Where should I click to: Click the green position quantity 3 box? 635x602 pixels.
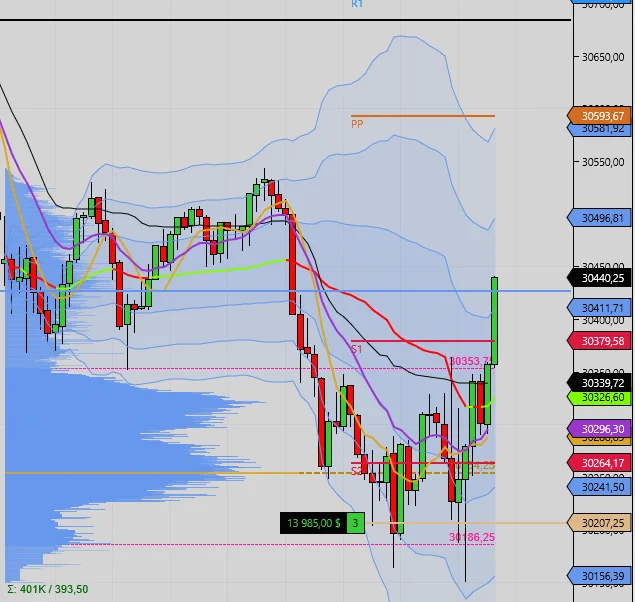click(x=356, y=523)
